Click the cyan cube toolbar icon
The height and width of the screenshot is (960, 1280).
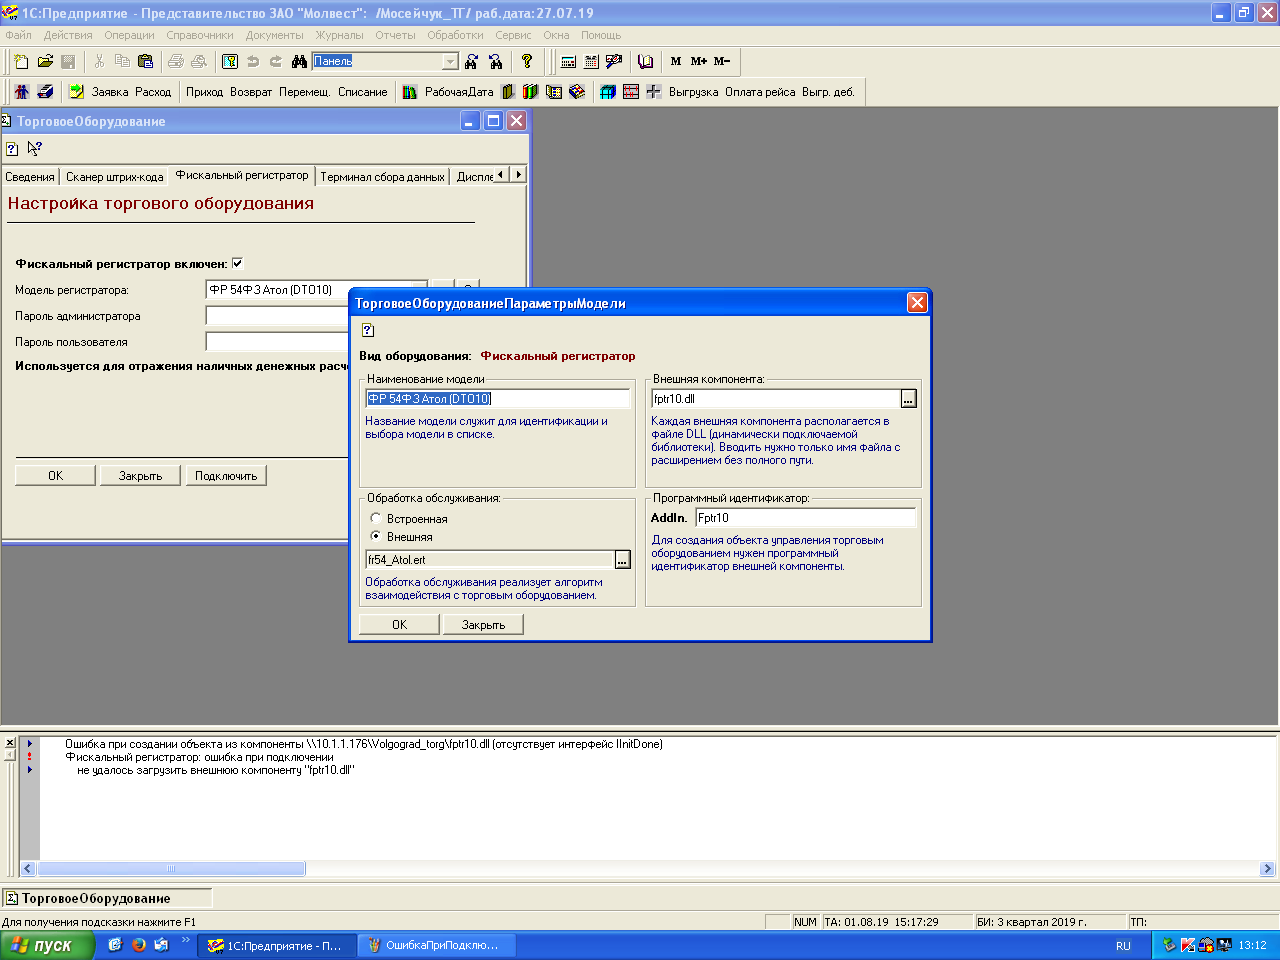607,92
